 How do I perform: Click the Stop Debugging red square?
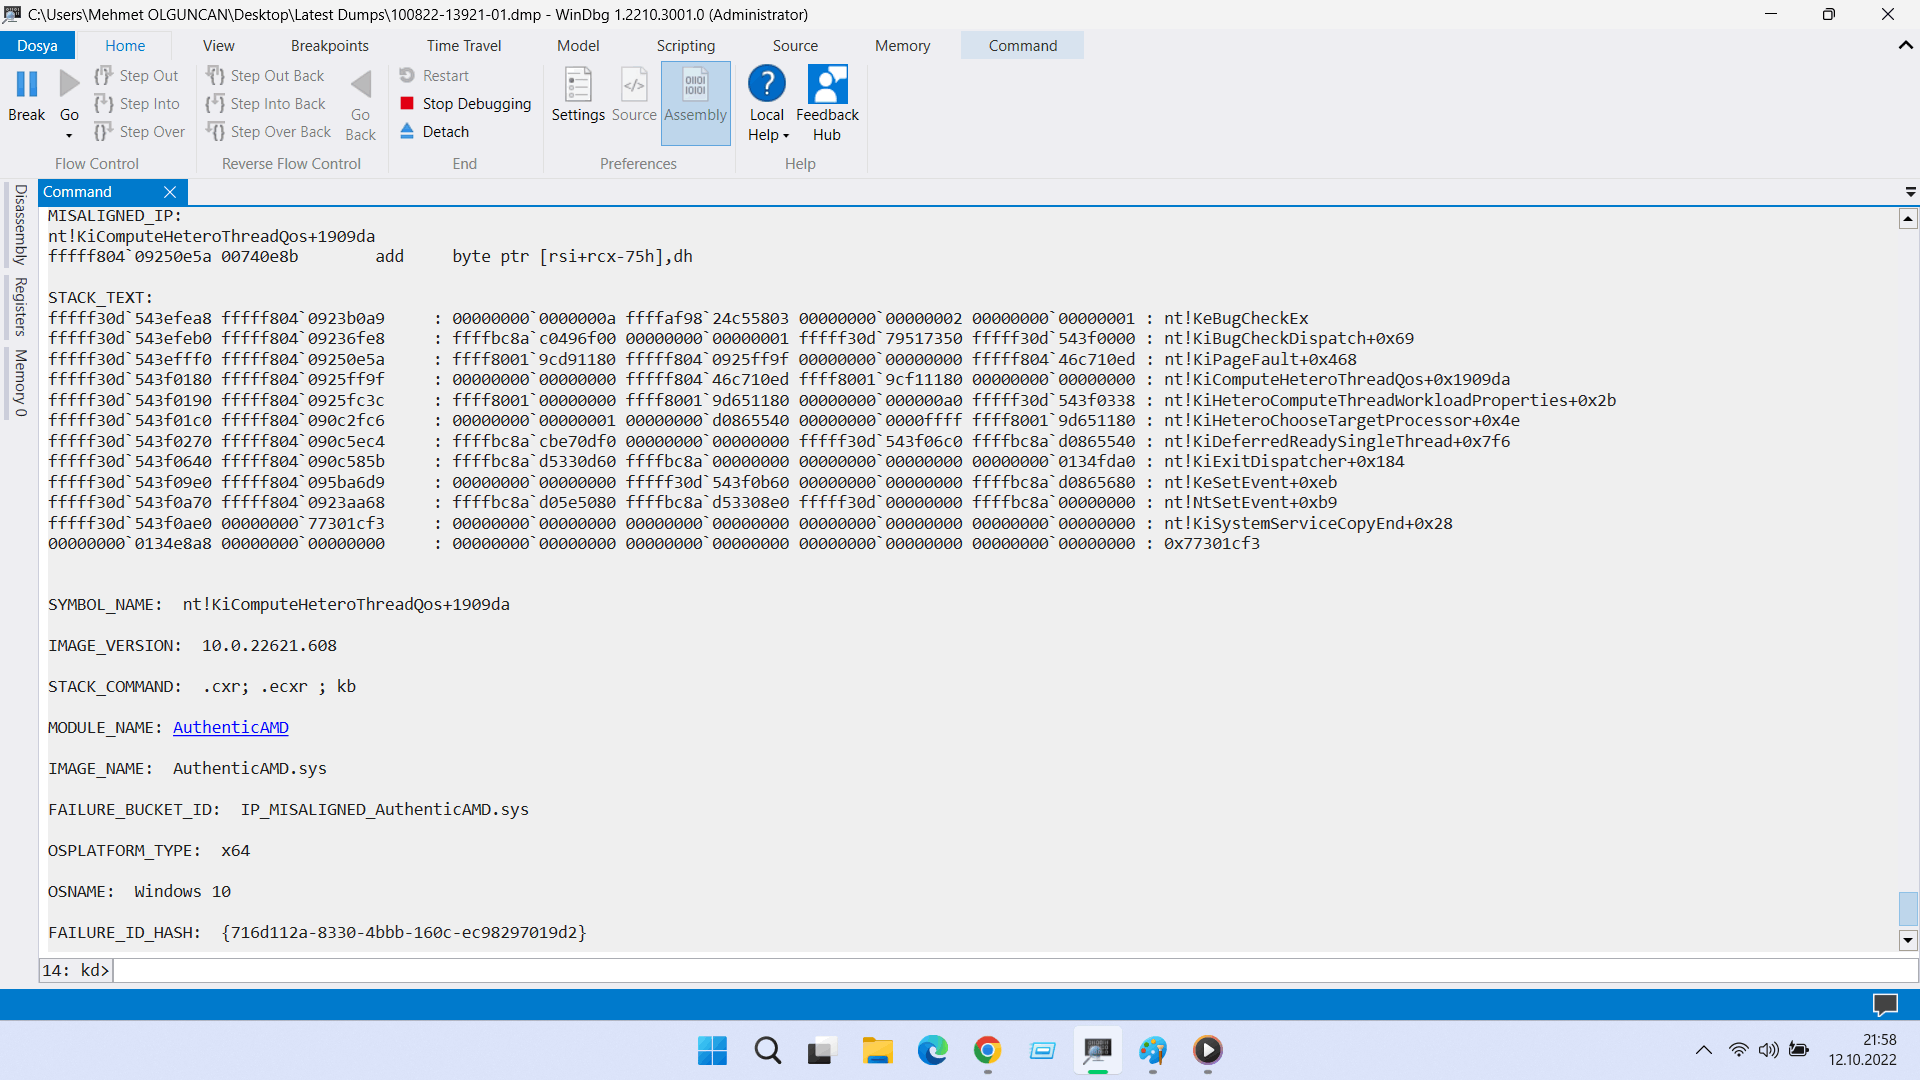pyautogui.click(x=407, y=104)
